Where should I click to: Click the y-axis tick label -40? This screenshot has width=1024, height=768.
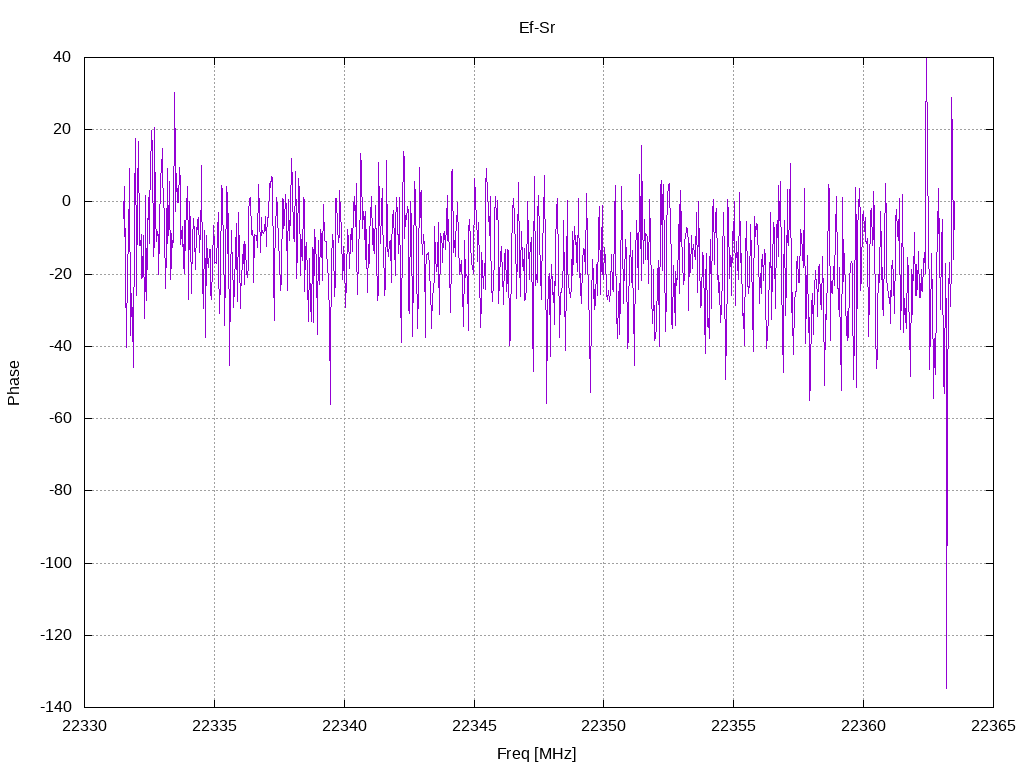coord(60,346)
